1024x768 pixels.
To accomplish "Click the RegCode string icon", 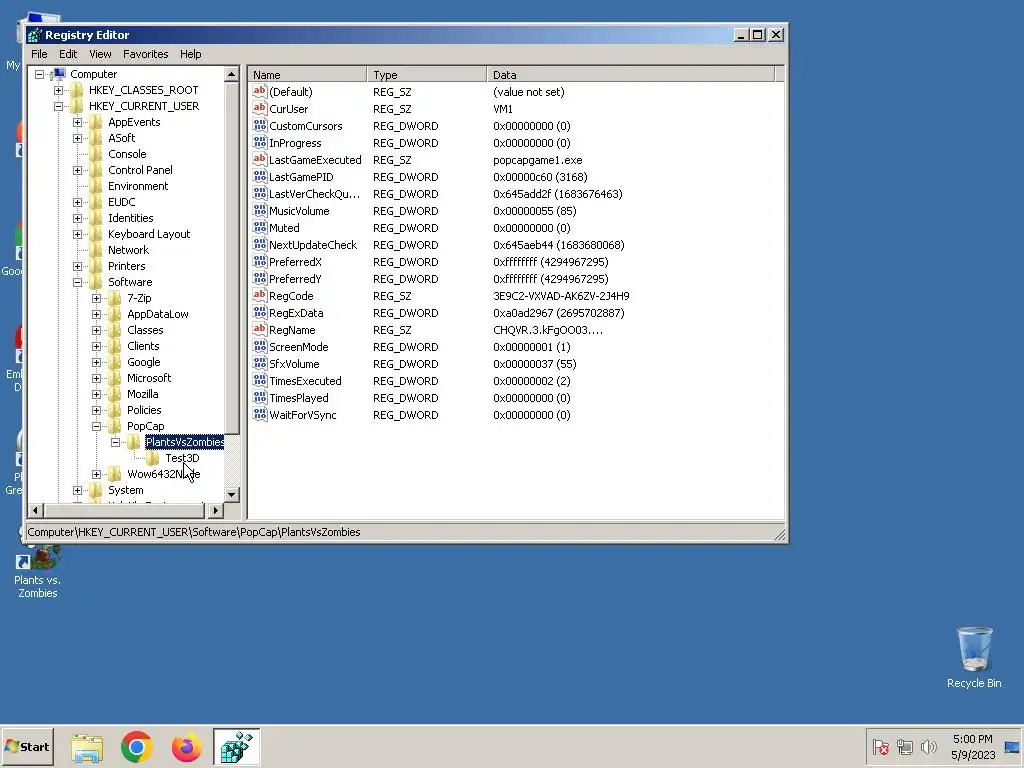I will click(x=259, y=295).
